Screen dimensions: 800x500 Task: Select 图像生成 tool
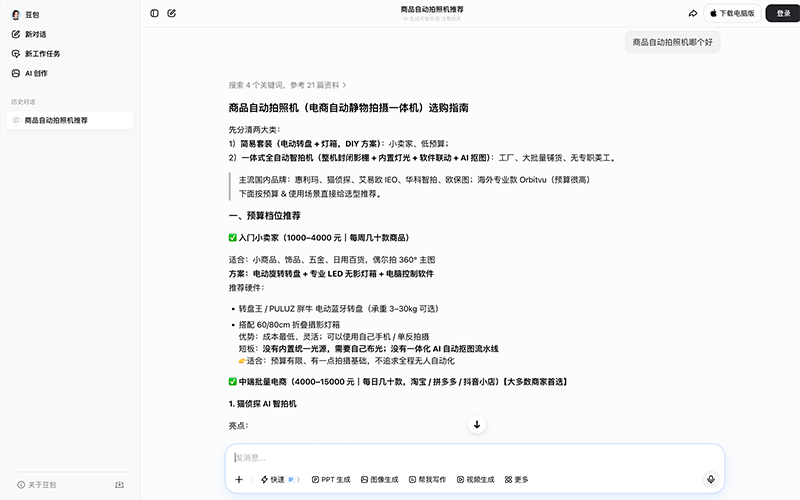click(380, 479)
